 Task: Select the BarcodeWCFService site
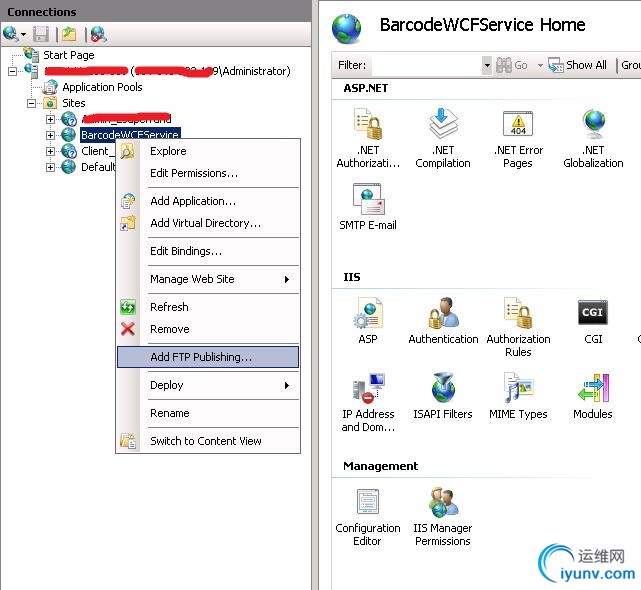130,135
